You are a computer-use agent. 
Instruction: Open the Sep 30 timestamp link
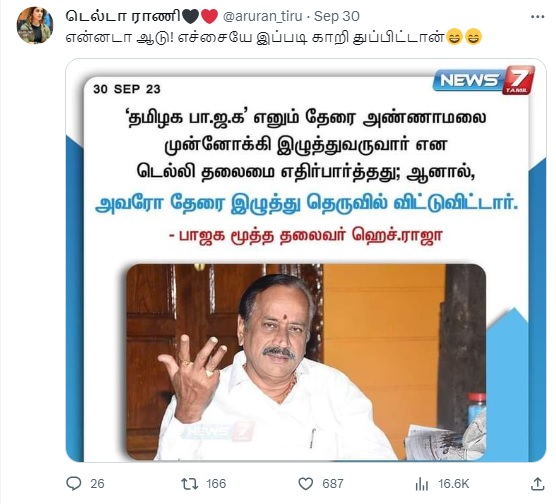(337, 16)
